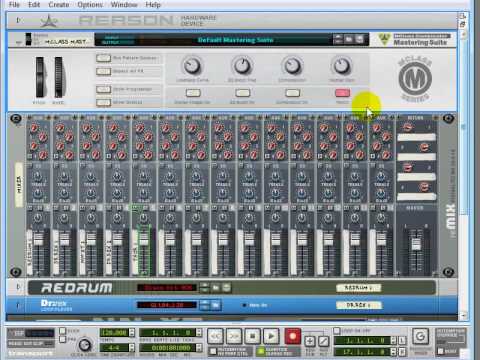The image size is (480, 360).
Task: Adjust the tempo value stepper arrows
Action: click(x=132, y=332)
